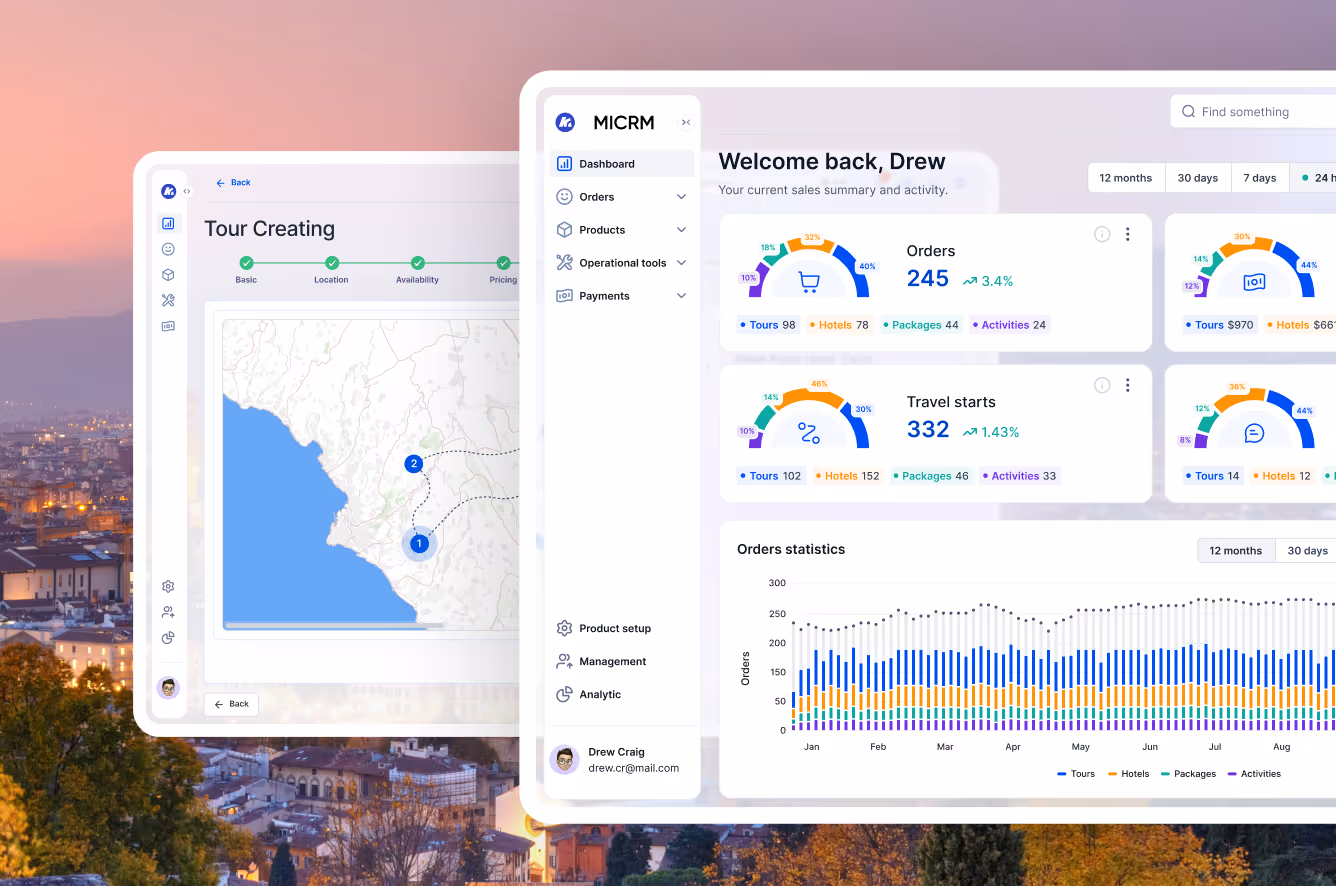This screenshot has height=886, width=1336.
Task: Click the Tours 102 tag
Action: [x=771, y=476]
